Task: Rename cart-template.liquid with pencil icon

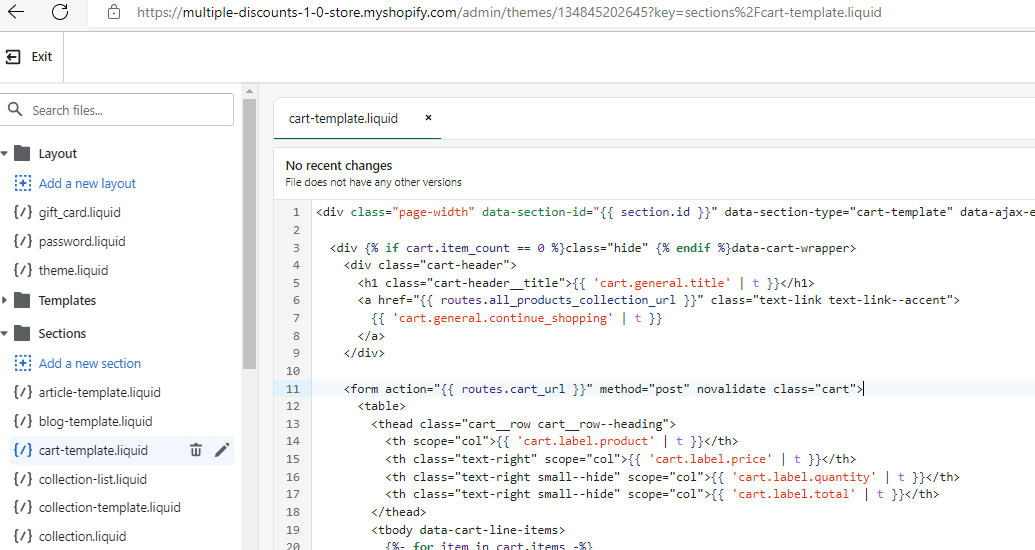Action: [x=222, y=450]
